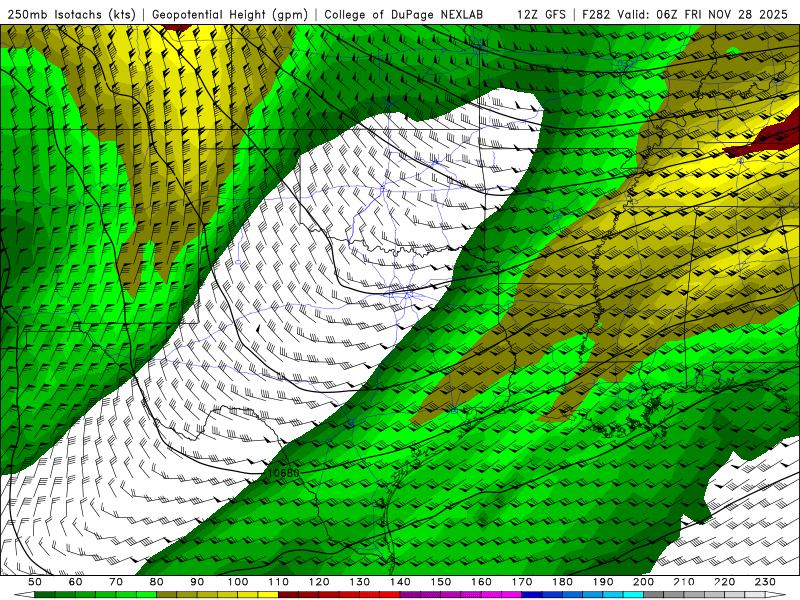Click the "10680" height contour label
Viewport: 800px width, 600px height.
[x=283, y=473]
